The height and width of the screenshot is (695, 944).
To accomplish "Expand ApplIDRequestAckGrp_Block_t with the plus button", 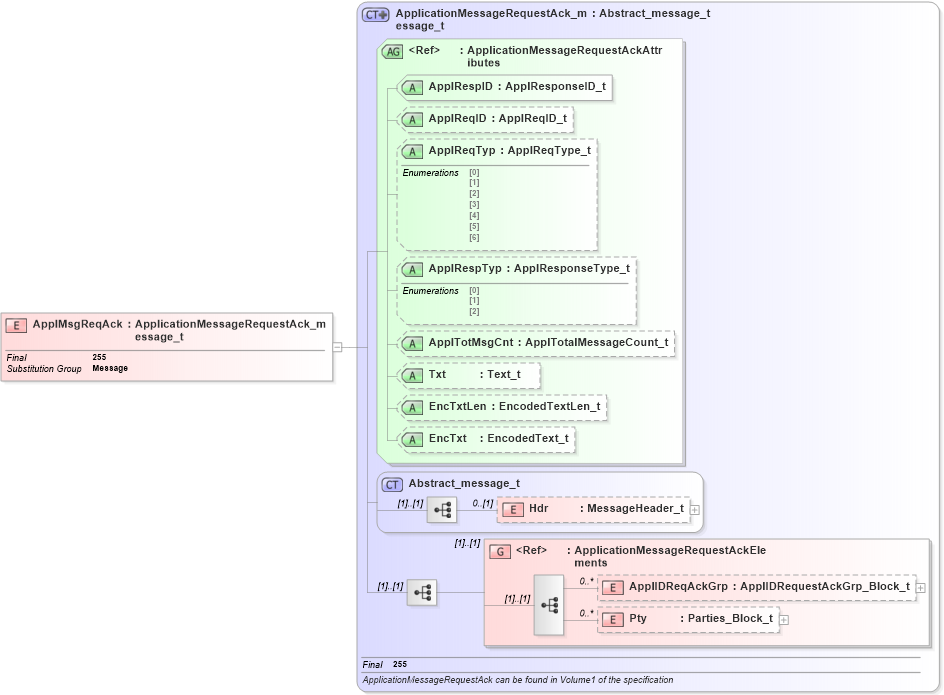I will coord(919,586).
